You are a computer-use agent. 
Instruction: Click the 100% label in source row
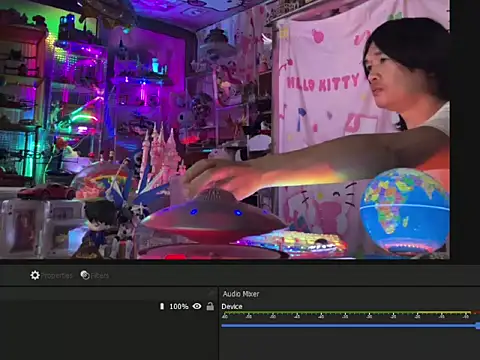[179, 306]
